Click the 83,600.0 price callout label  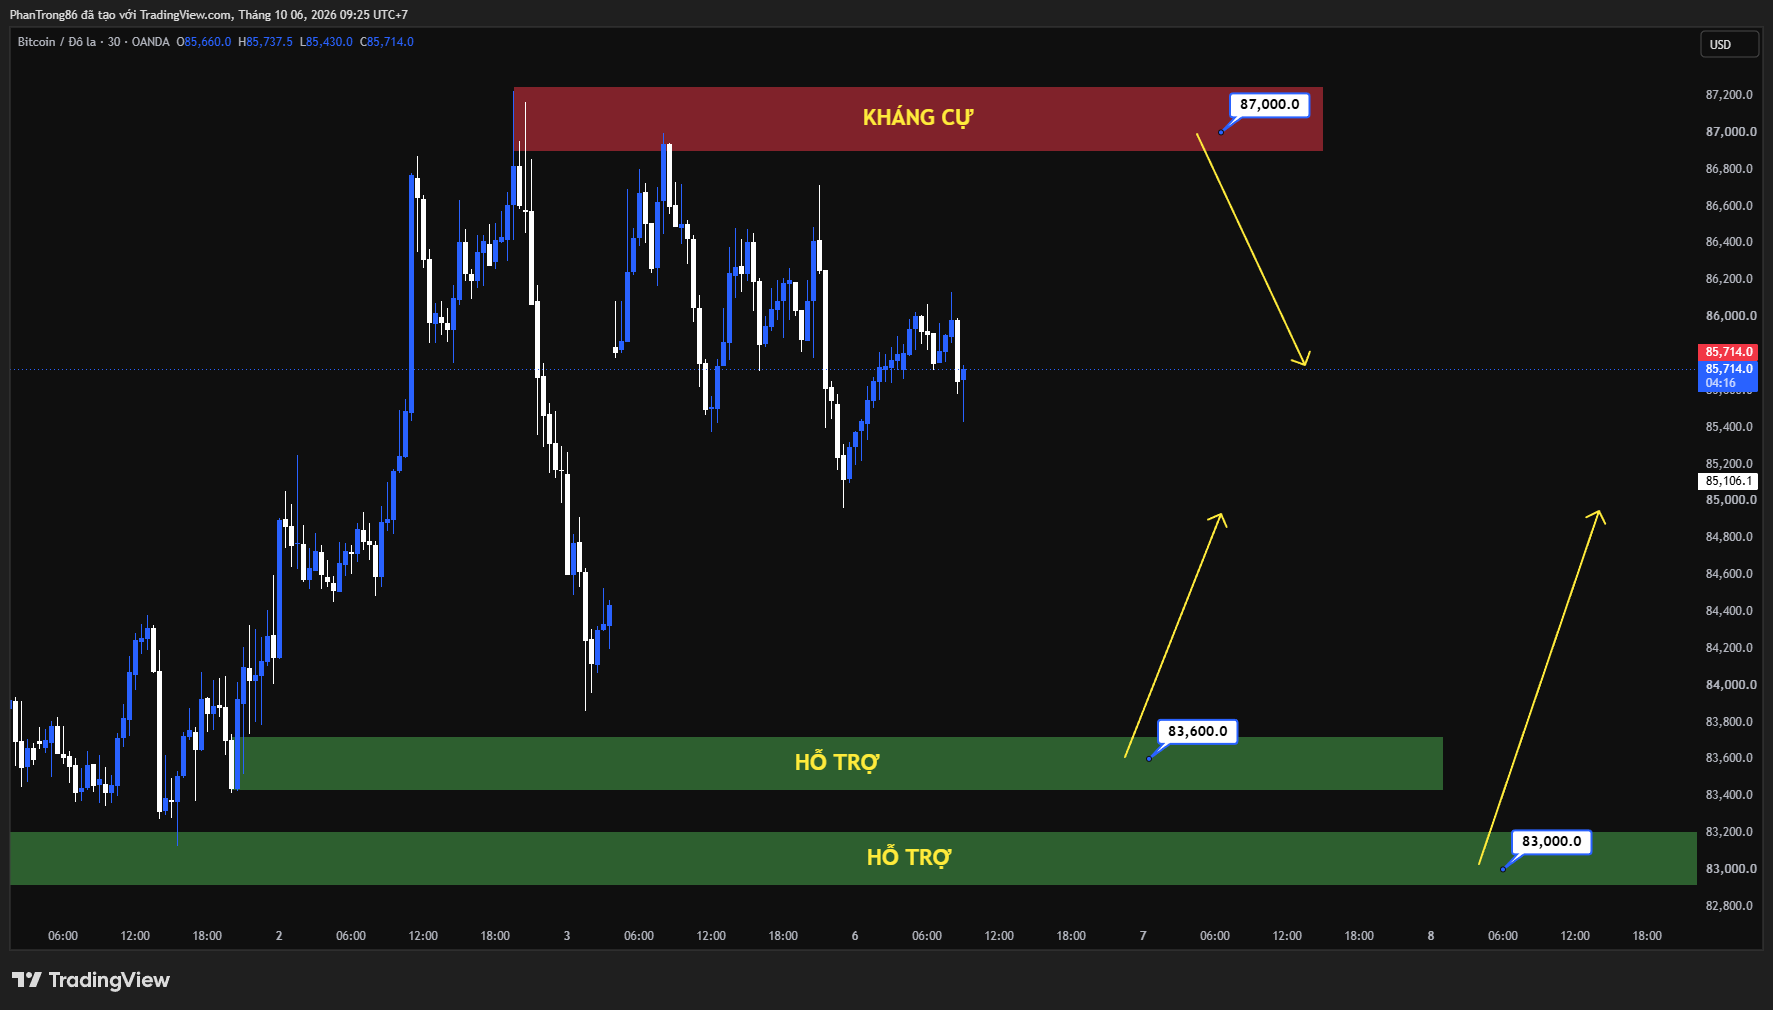pyautogui.click(x=1197, y=731)
